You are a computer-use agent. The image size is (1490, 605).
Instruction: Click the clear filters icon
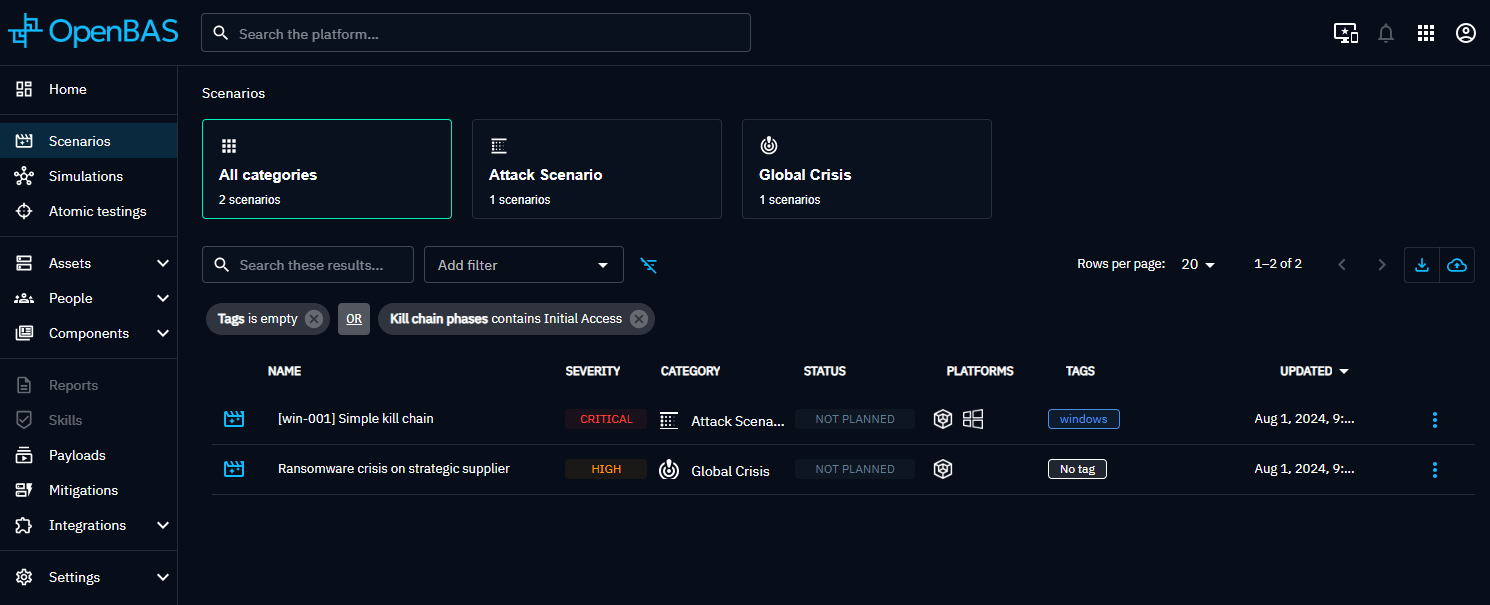[x=649, y=265]
